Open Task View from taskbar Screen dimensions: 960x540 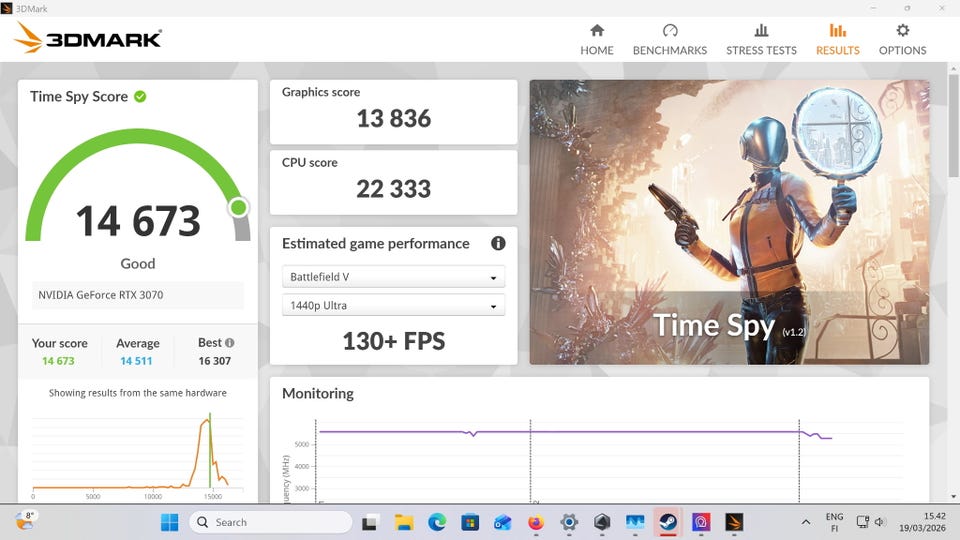pos(369,522)
